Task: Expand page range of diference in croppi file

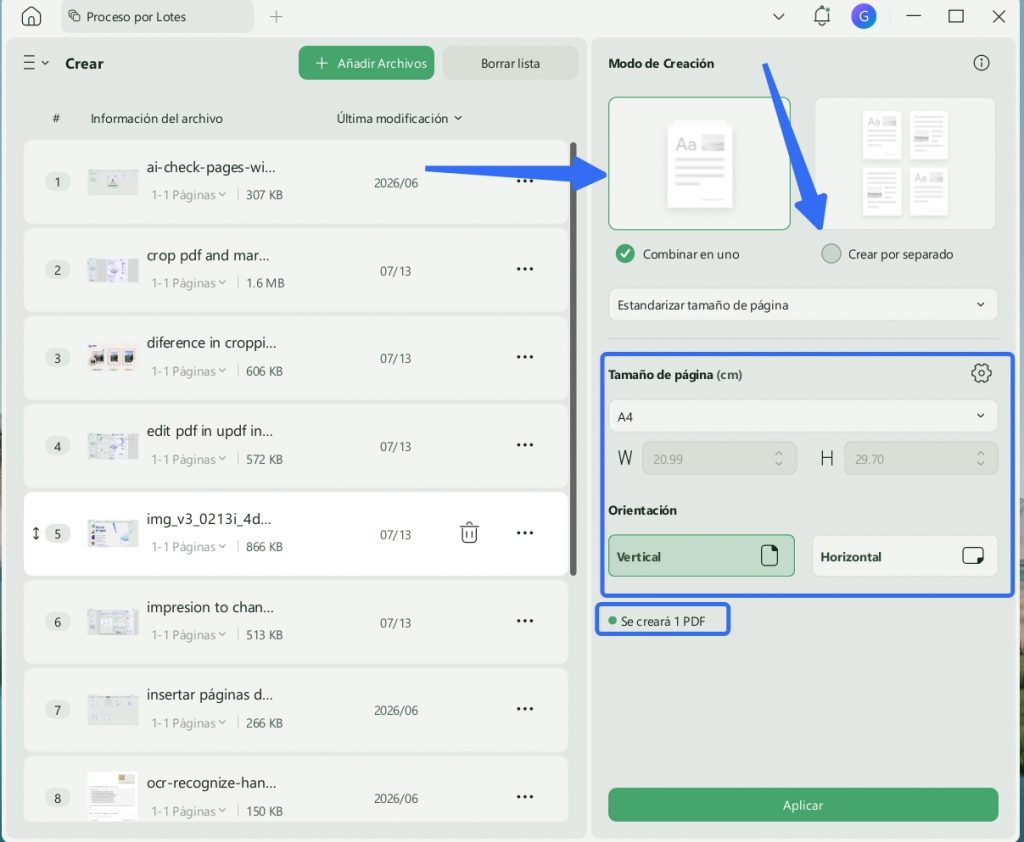Action: pyautogui.click(x=189, y=371)
